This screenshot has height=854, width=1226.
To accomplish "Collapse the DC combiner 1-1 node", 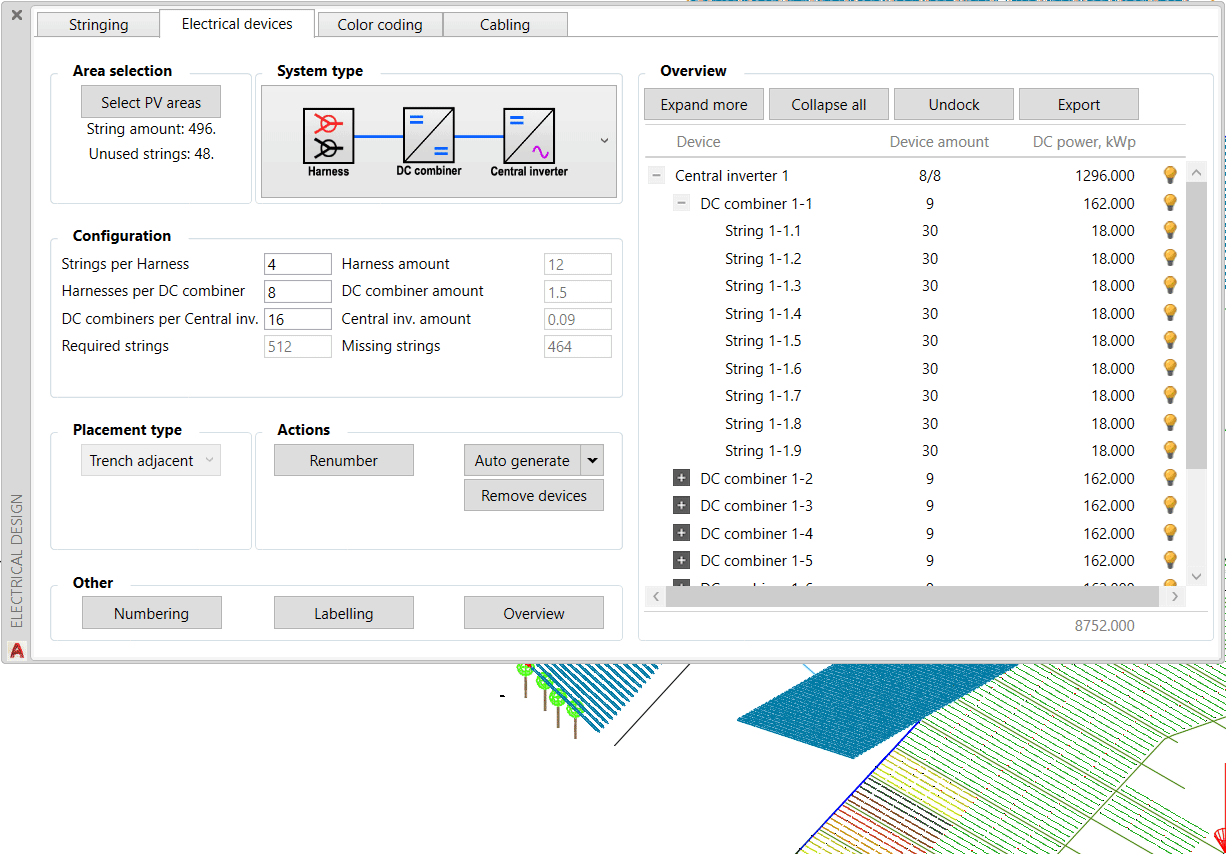I will click(x=682, y=203).
